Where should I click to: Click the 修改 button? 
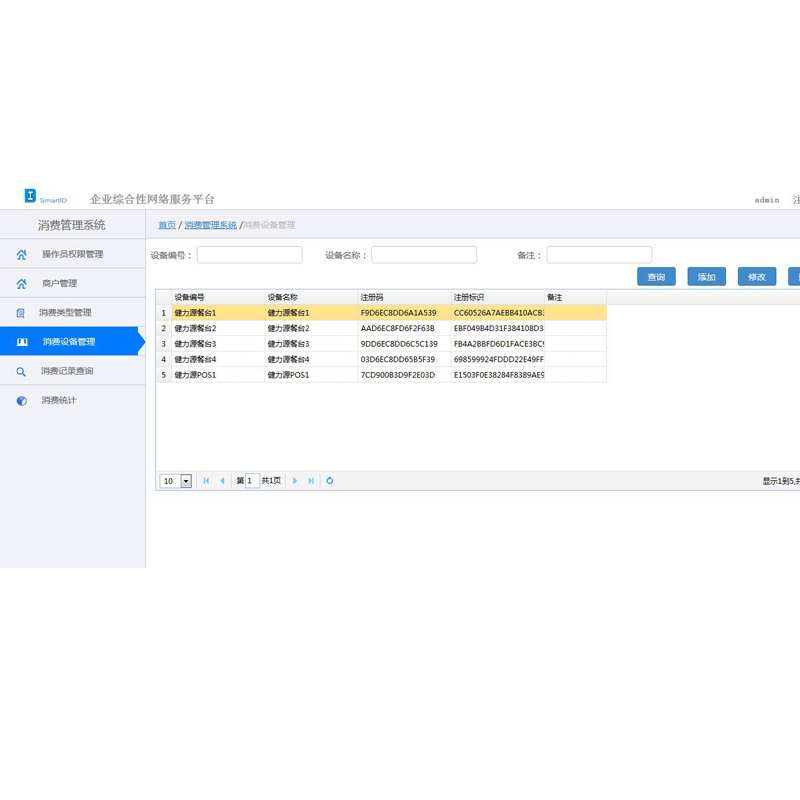(757, 277)
